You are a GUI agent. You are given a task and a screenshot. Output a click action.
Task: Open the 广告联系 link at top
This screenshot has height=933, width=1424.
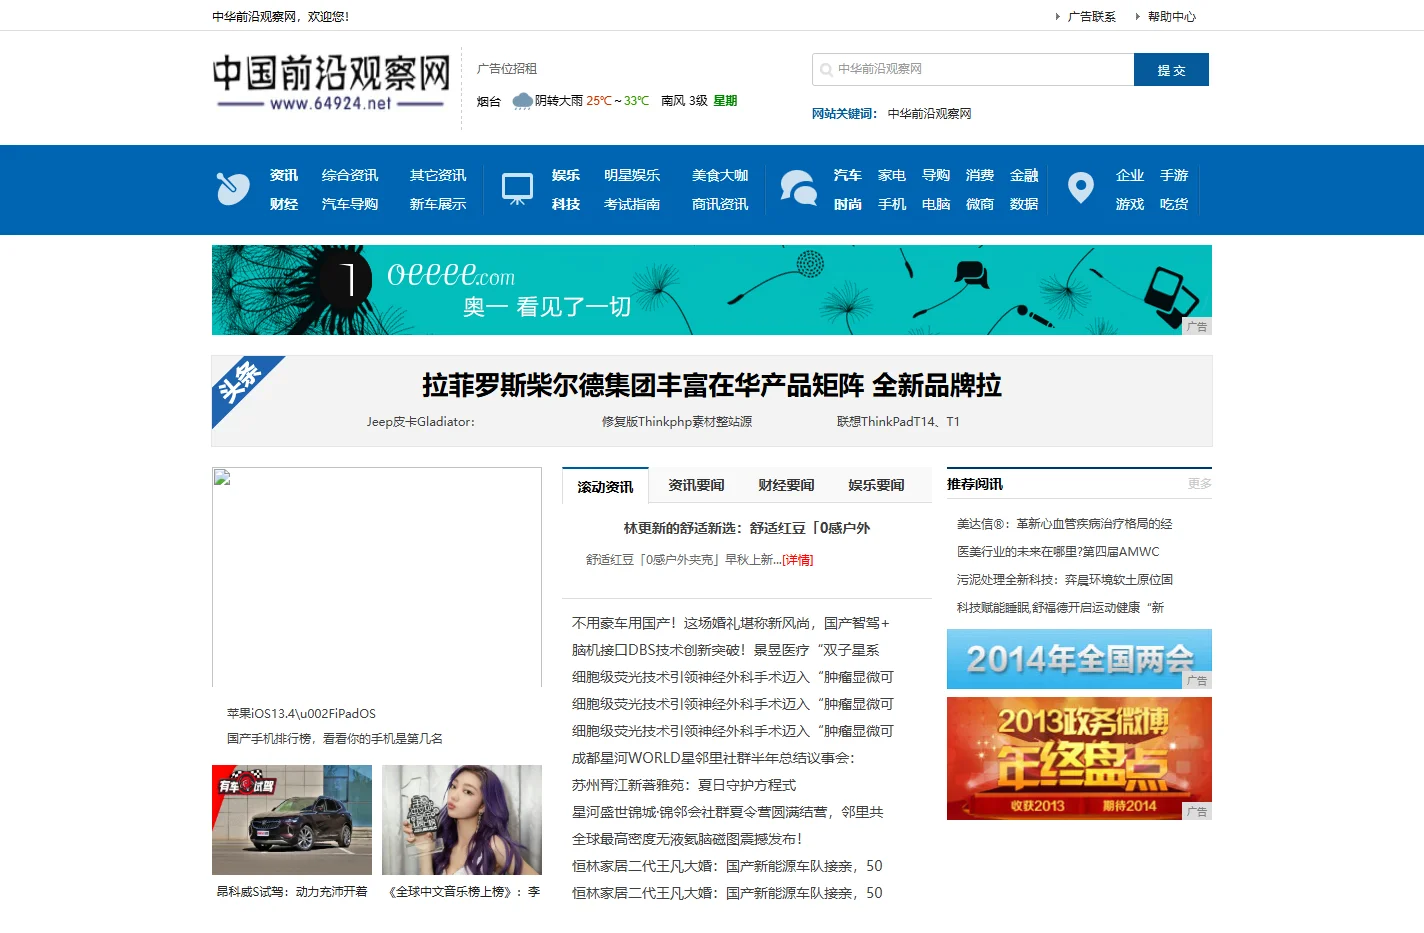(1091, 17)
